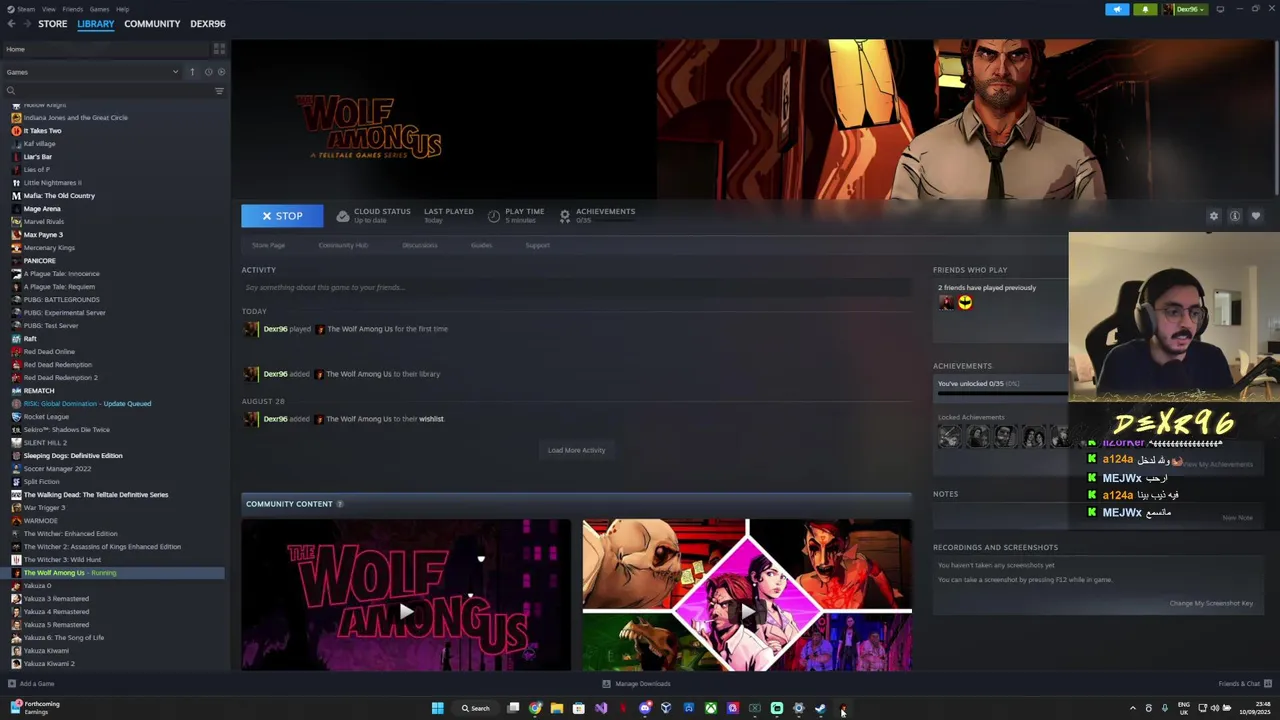Click Community Content help question mark

coord(340,504)
